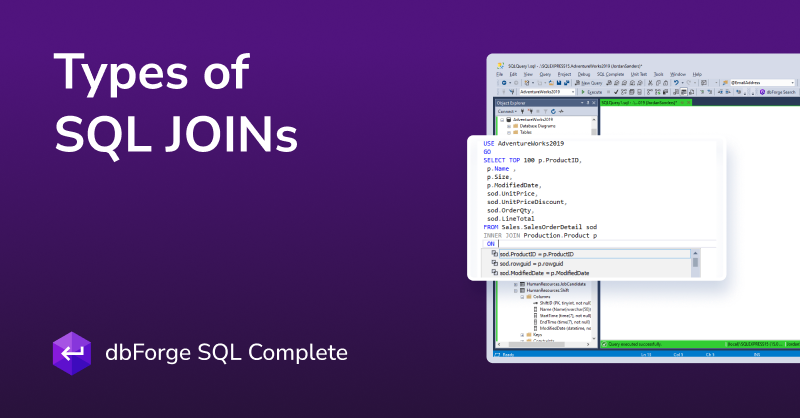The image size is (800, 418).
Task: Click the New Query toolbar button
Action: point(589,83)
